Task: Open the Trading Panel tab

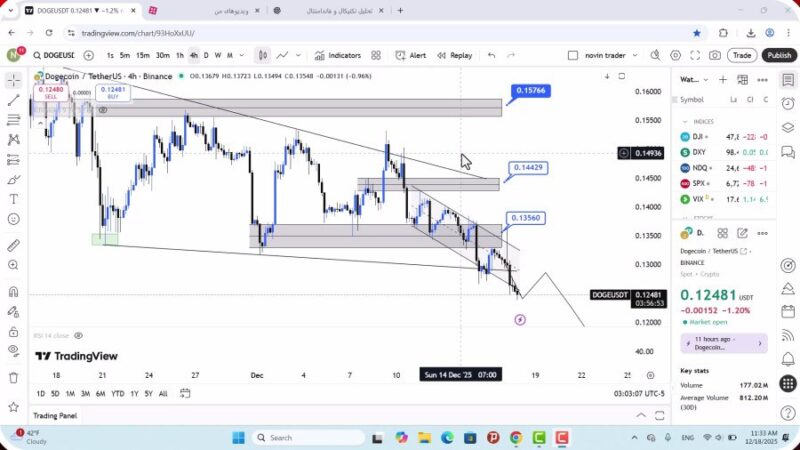Action: pyautogui.click(x=55, y=415)
